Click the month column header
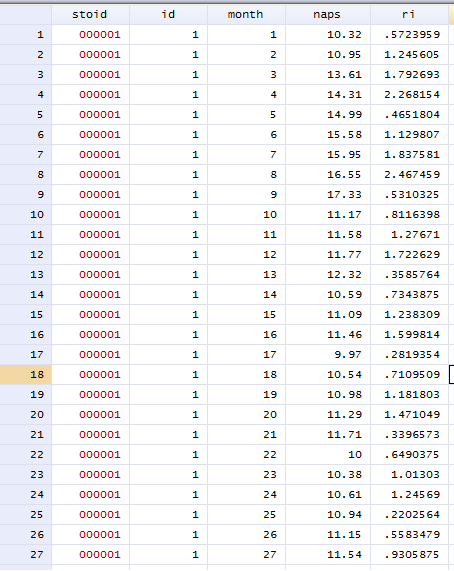 point(246,15)
